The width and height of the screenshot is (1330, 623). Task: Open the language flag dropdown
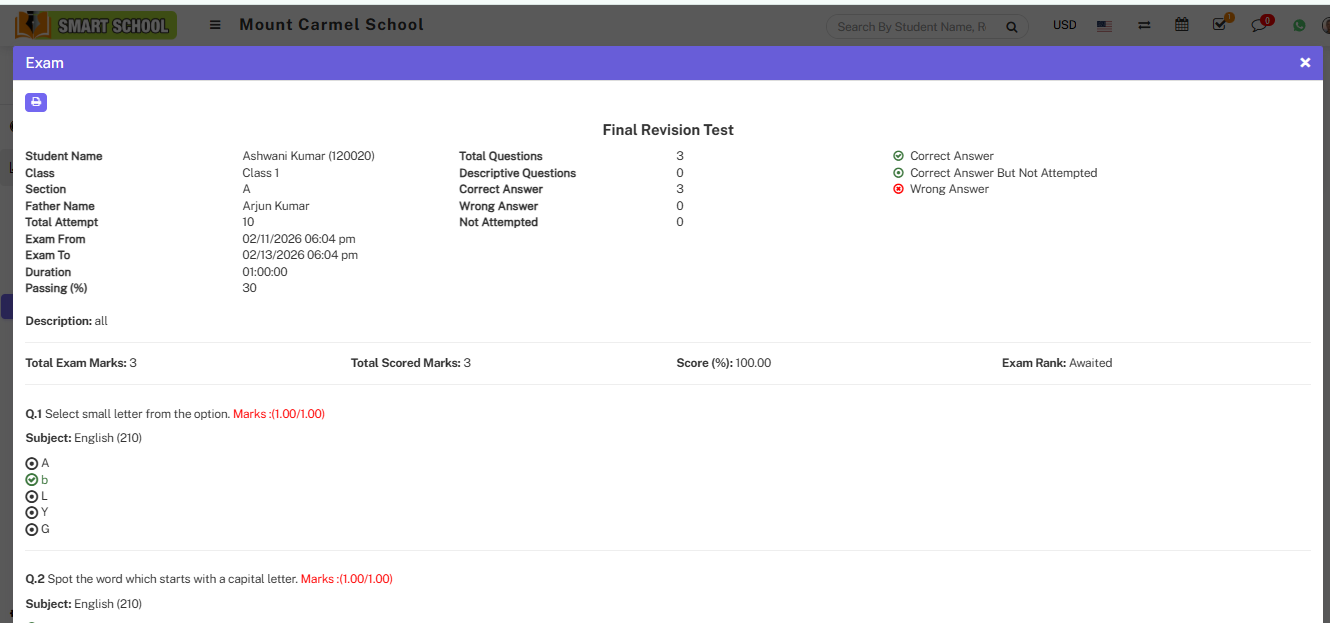1104,26
